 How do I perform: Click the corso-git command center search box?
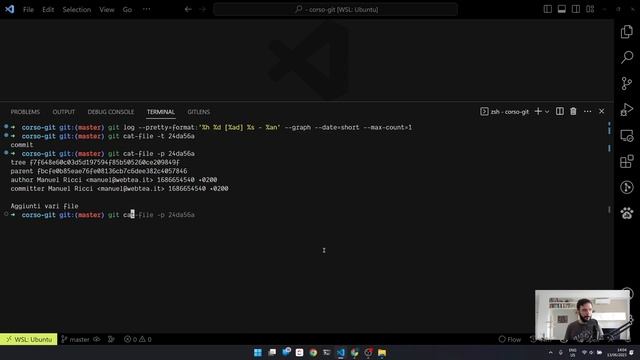[x=336, y=9]
